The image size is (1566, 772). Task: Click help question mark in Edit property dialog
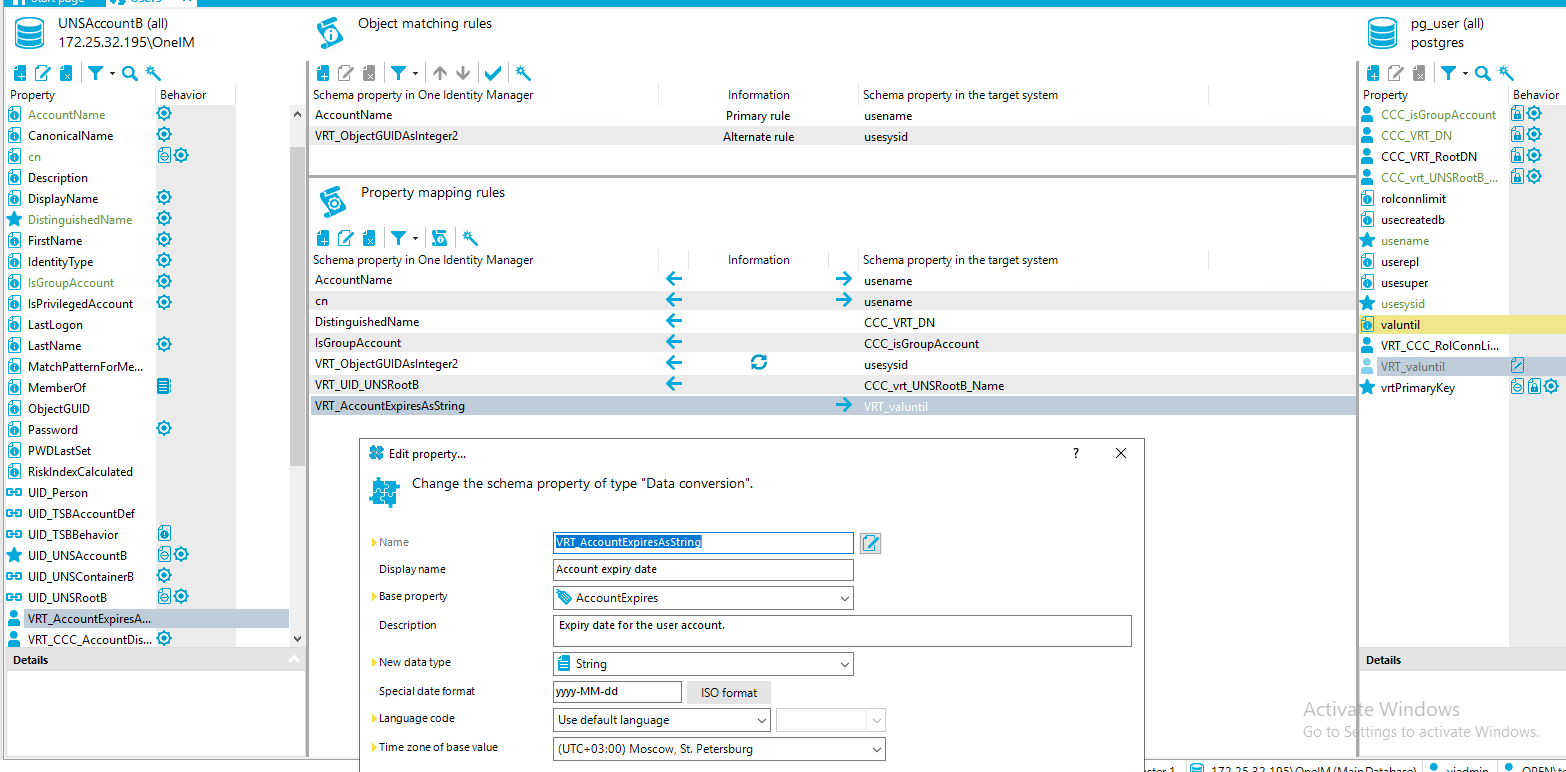[1076, 453]
